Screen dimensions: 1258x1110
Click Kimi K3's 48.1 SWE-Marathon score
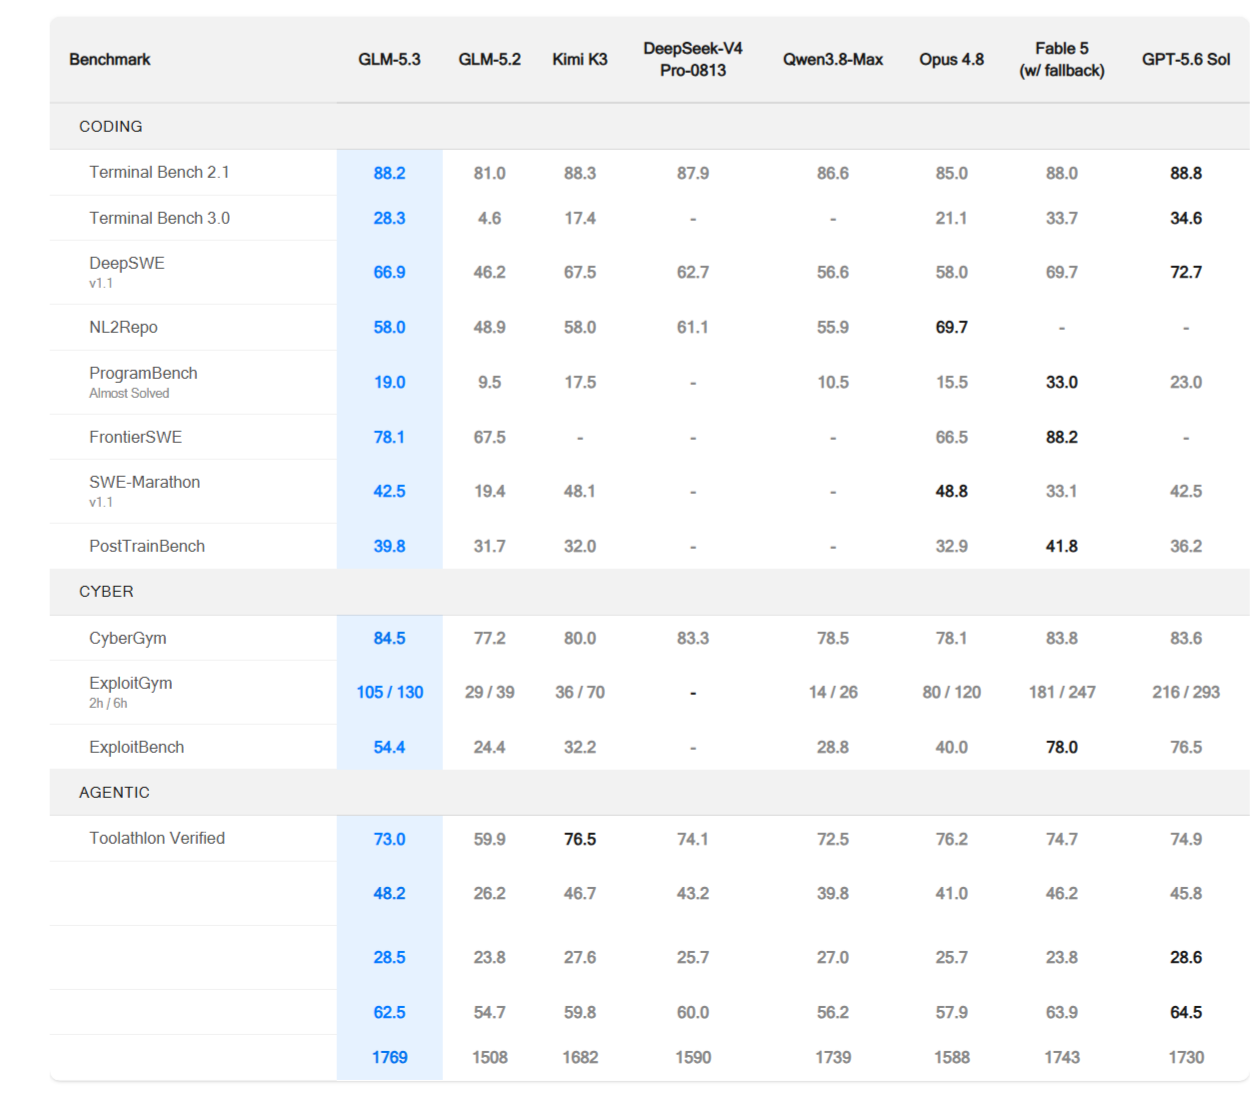tap(580, 491)
